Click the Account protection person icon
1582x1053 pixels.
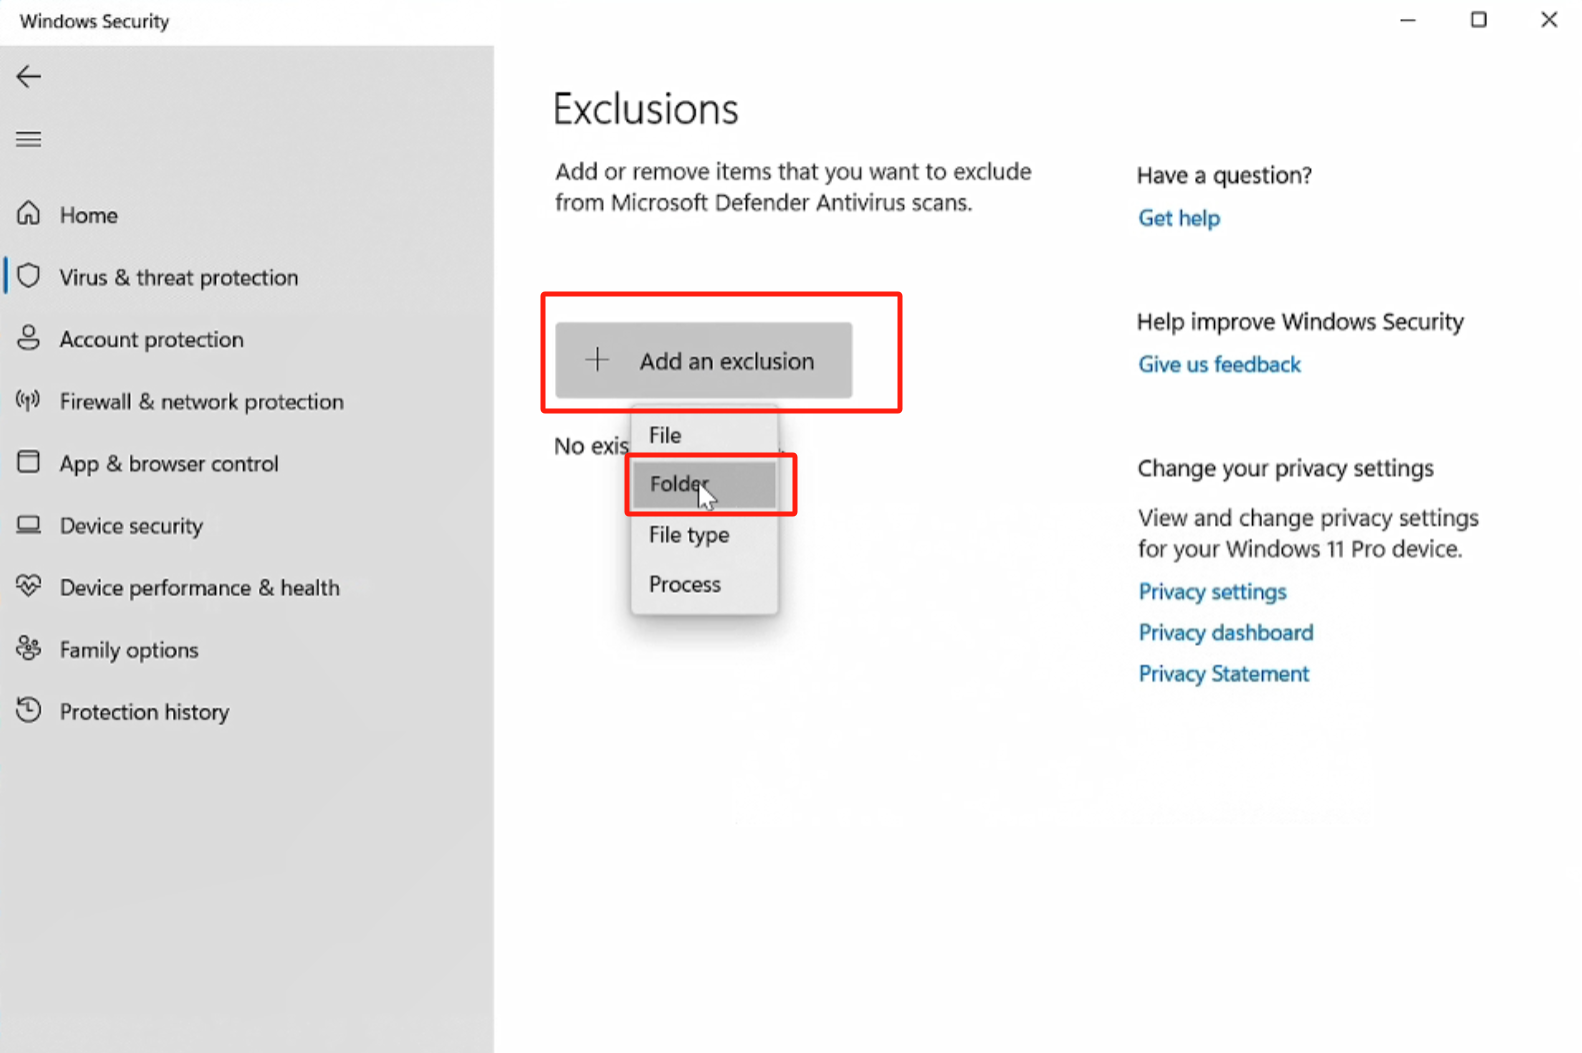click(x=29, y=338)
